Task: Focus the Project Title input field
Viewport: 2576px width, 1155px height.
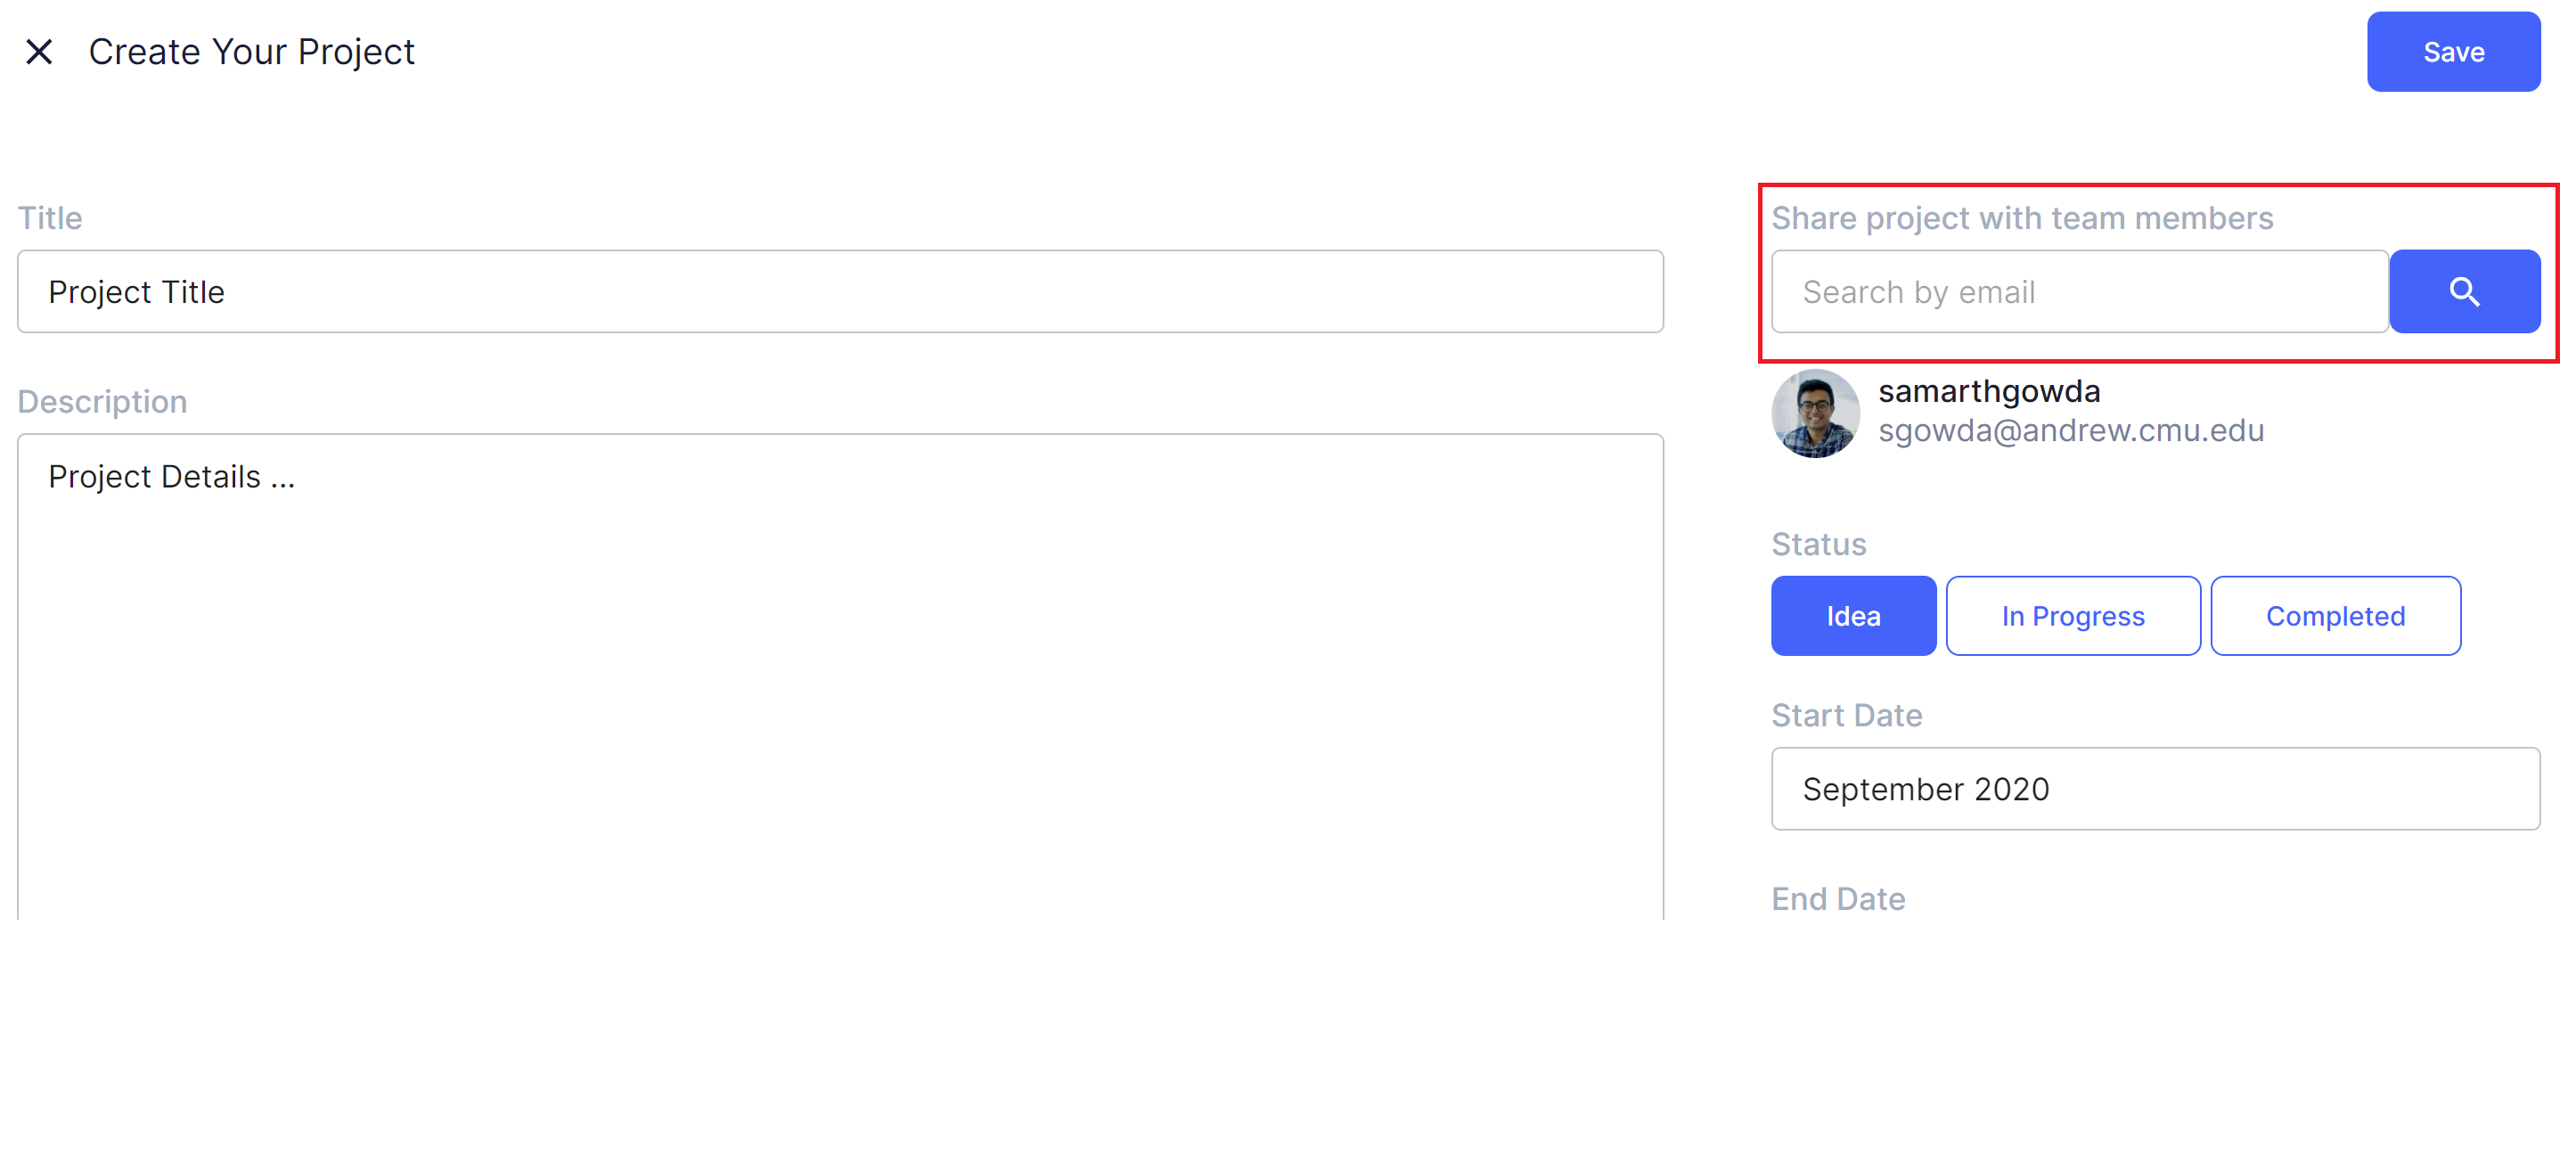Action: 840,291
